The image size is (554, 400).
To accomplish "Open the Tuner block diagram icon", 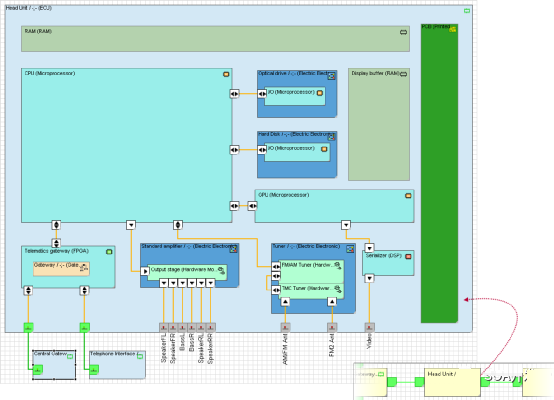I will point(350,249).
